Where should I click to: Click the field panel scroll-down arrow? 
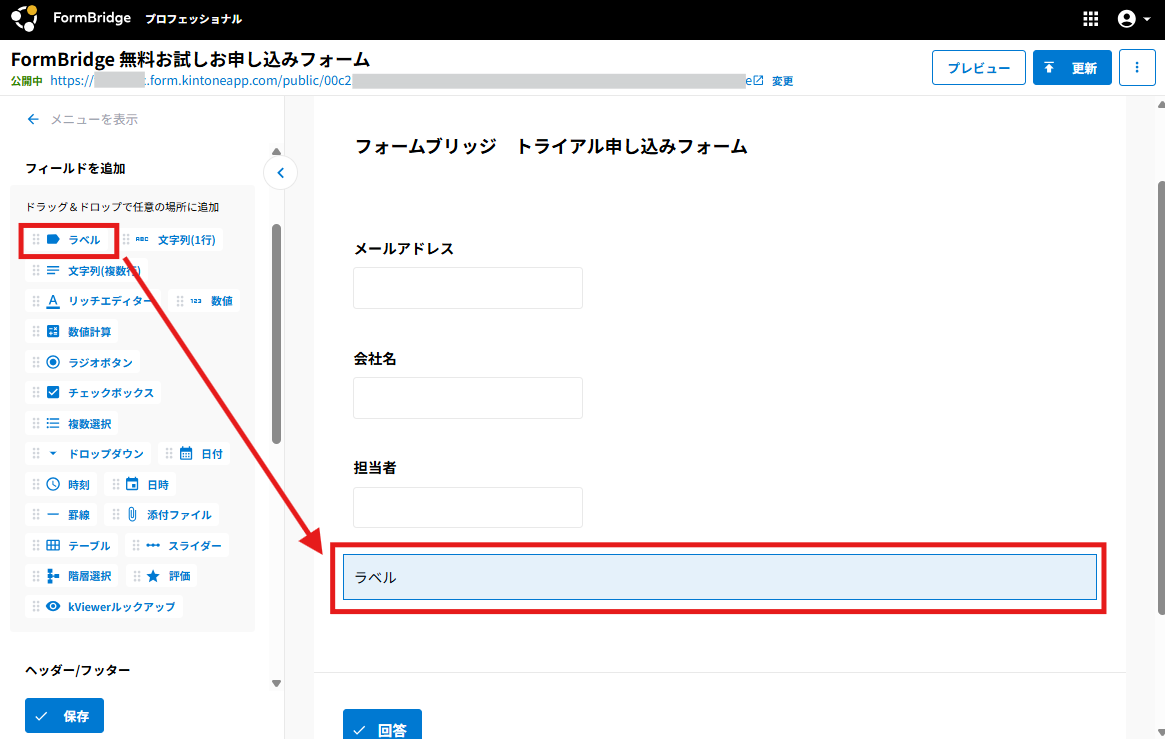pos(276,683)
